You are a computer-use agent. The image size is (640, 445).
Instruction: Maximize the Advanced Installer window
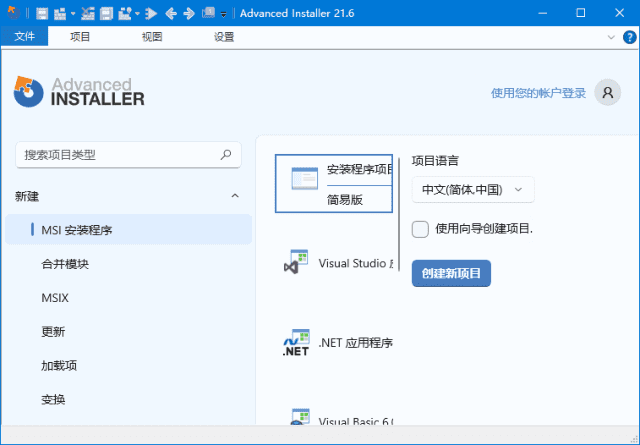(x=580, y=13)
